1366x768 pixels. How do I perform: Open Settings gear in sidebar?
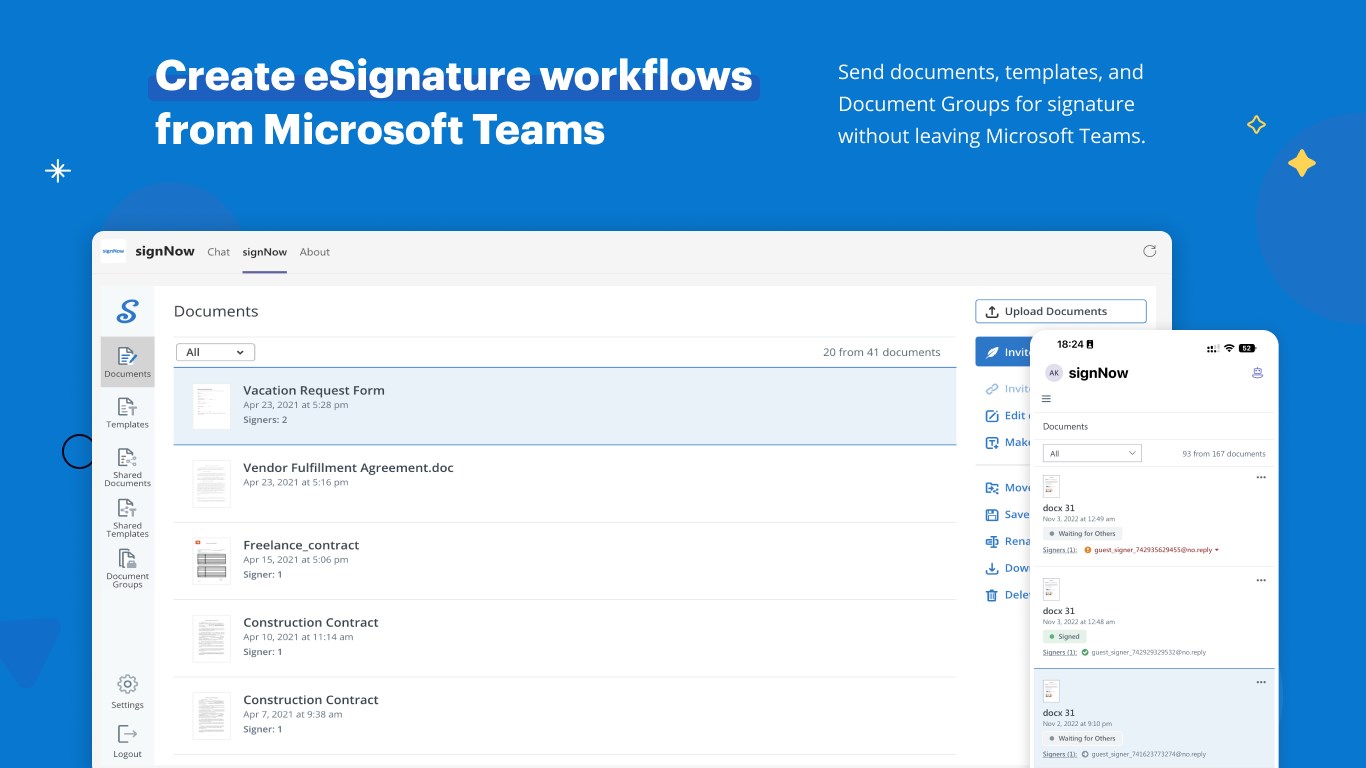point(127,690)
